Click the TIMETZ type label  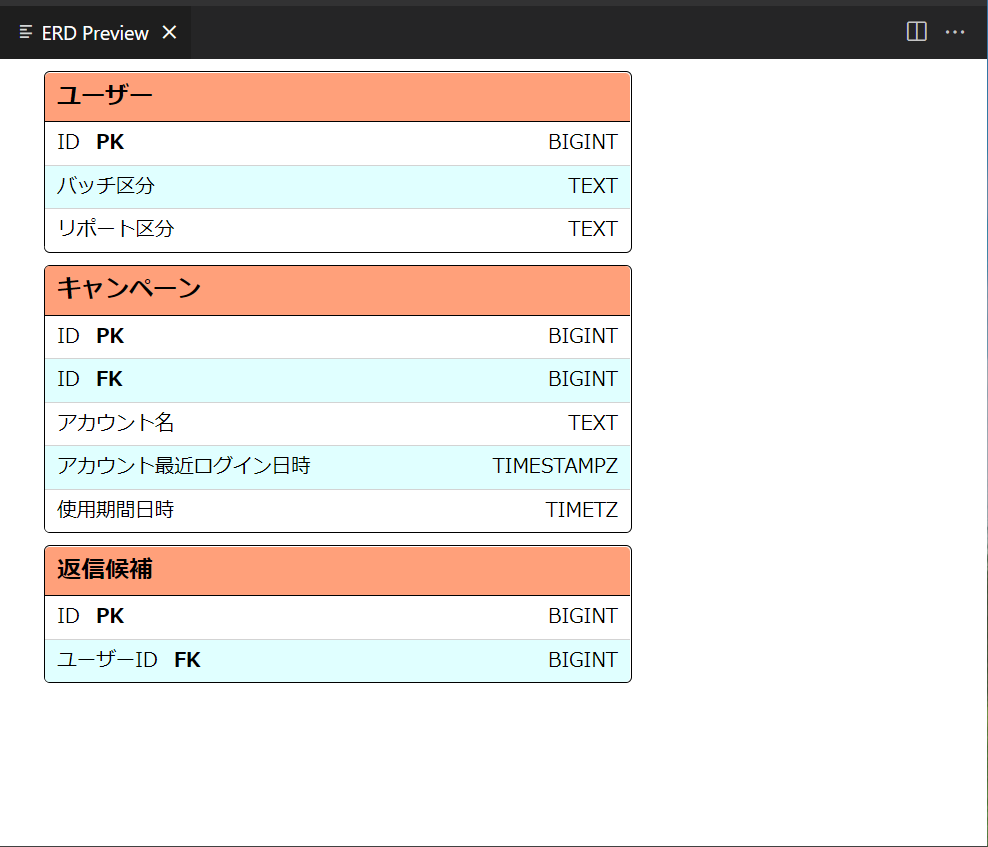point(582,509)
